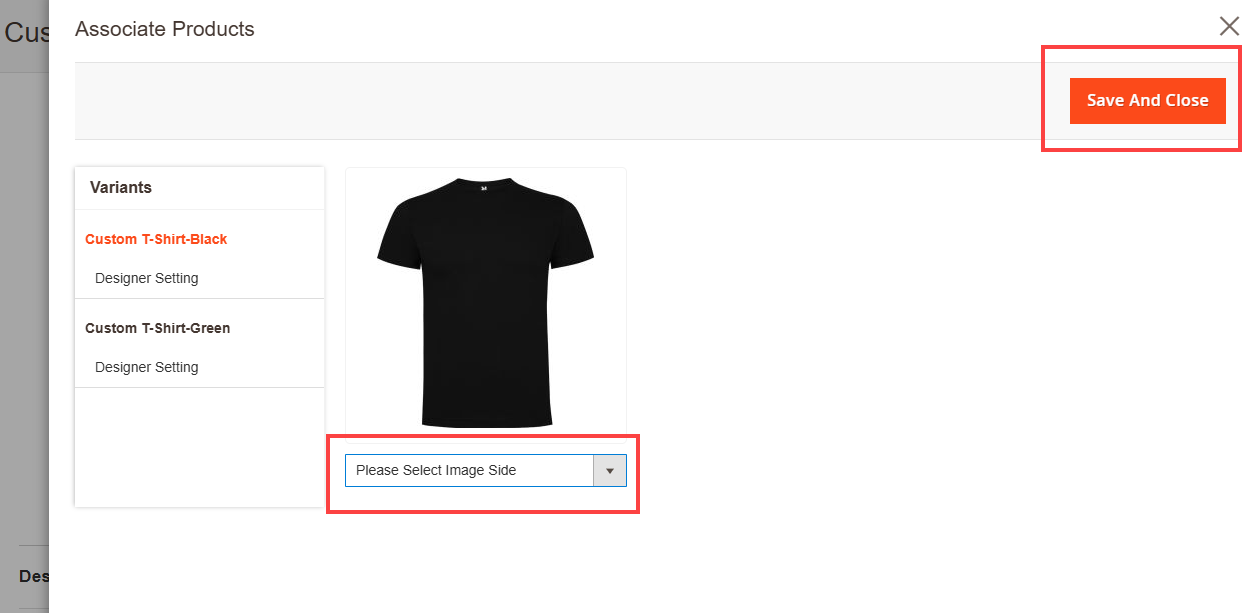
Task: Open Designer Setting under Custom T-Shirt-Green
Action: pos(147,367)
